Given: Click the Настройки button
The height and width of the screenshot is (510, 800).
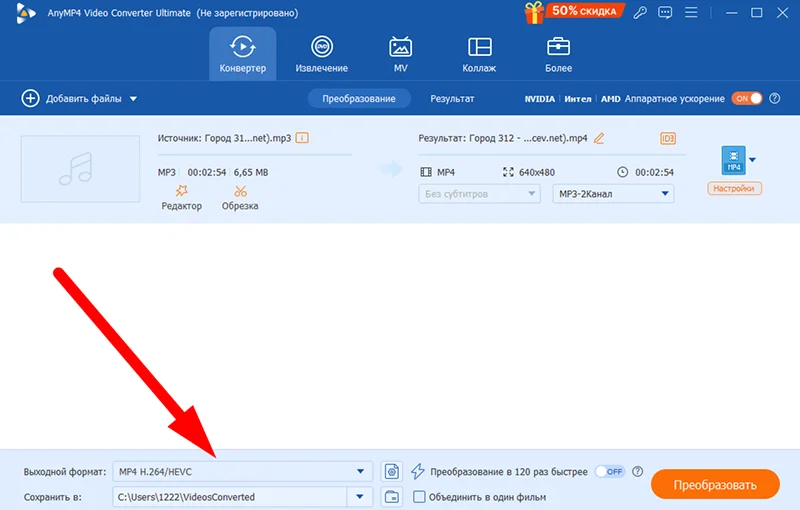Looking at the screenshot, I should pyautogui.click(x=734, y=188).
